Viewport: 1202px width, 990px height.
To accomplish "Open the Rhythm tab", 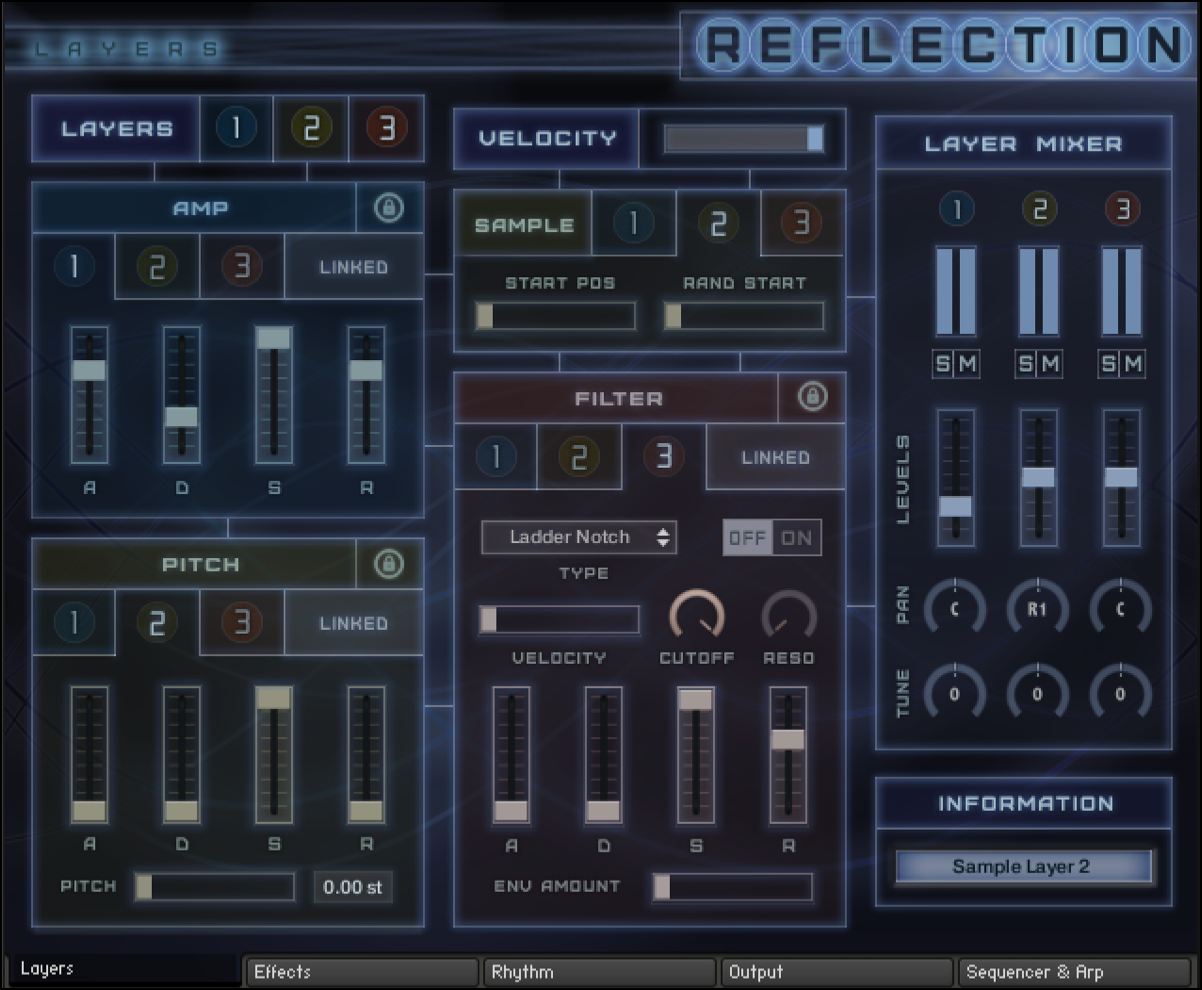I will click(599, 972).
